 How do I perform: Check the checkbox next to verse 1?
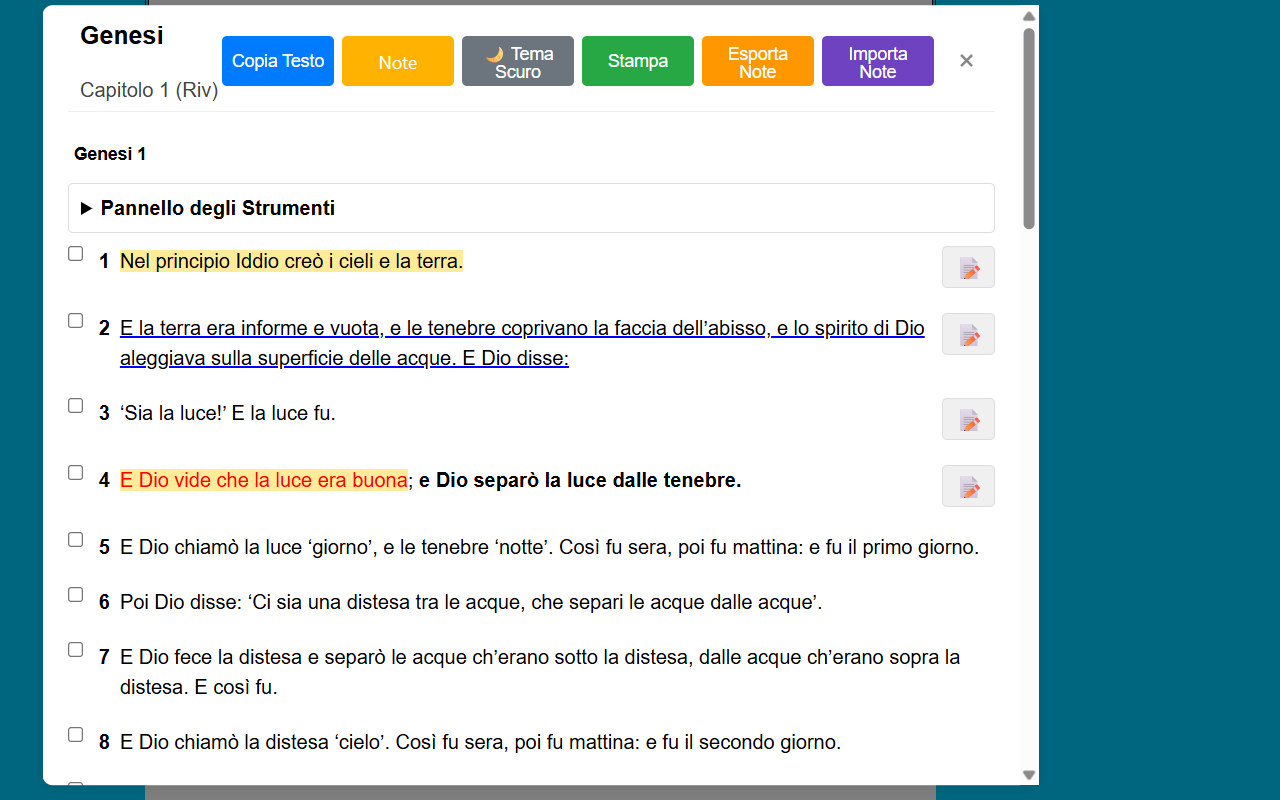75,253
